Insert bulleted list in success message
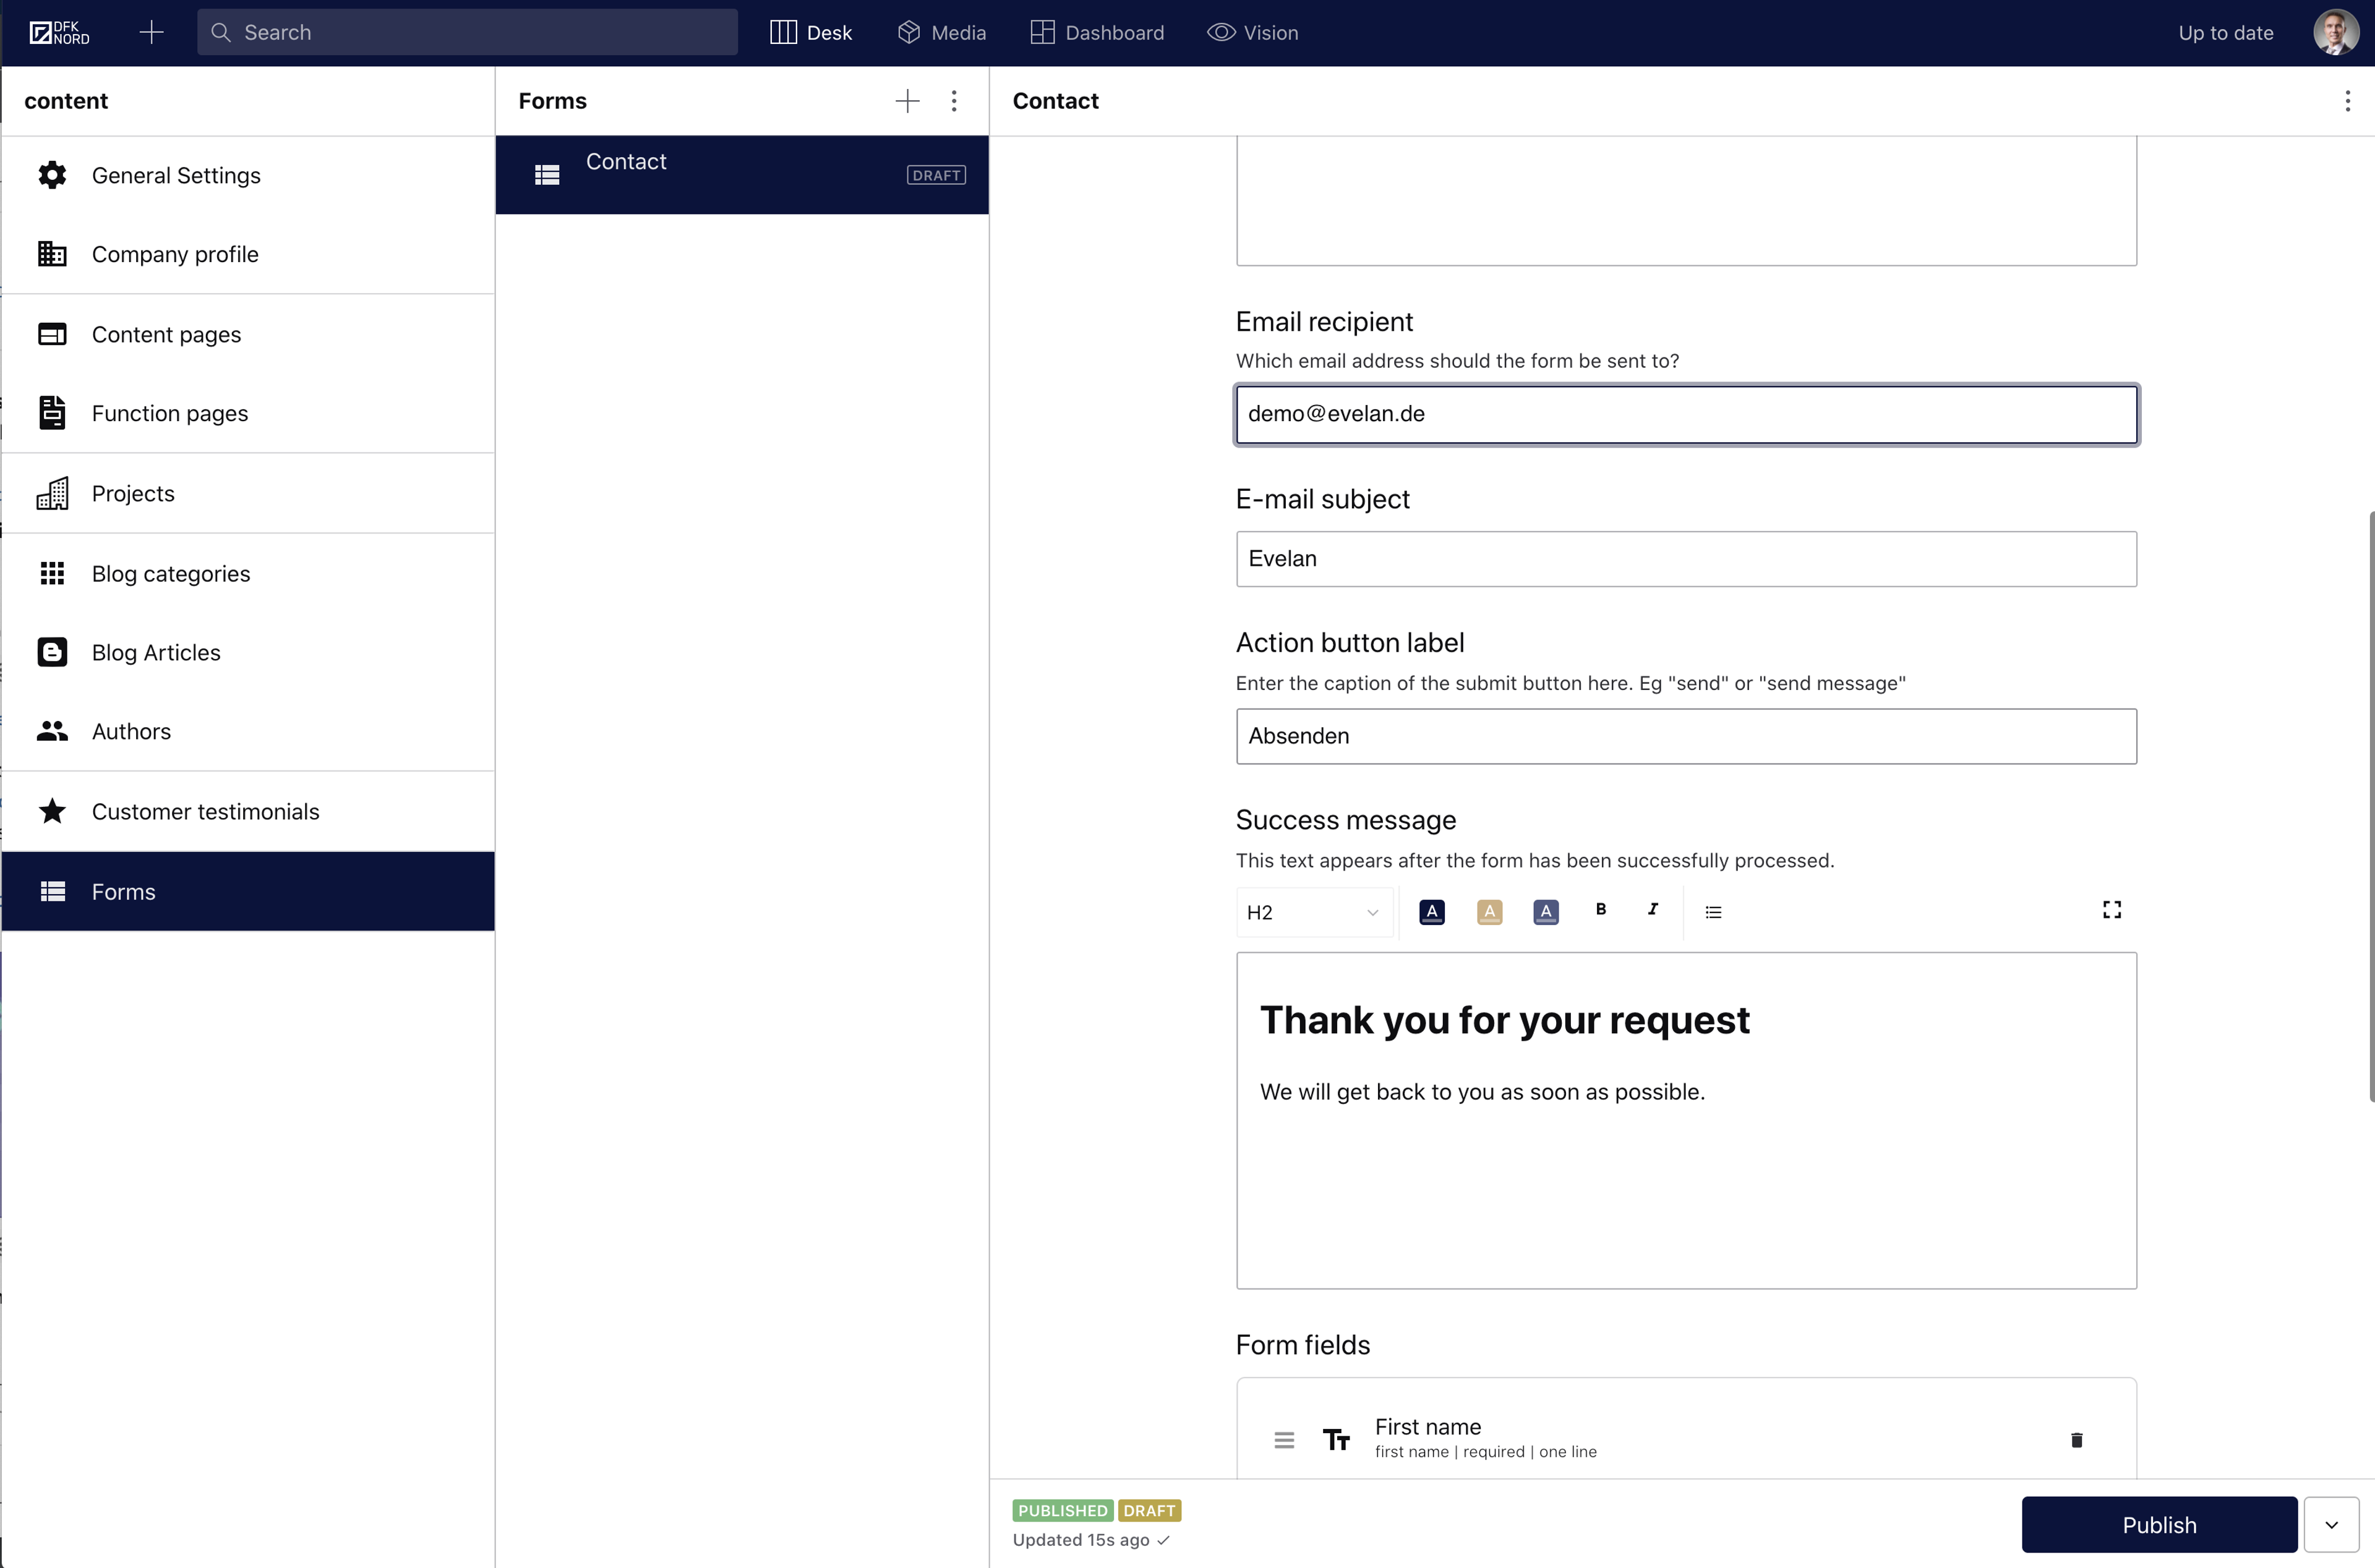The width and height of the screenshot is (2375, 1568). pyautogui.click(x=1713, y=911)
